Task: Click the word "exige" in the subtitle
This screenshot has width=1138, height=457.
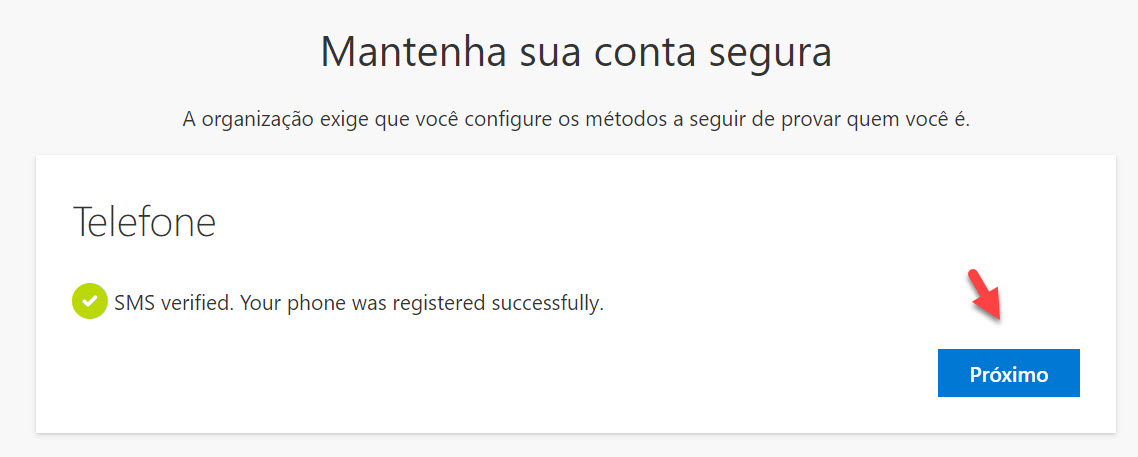Action: coord(342,120)
